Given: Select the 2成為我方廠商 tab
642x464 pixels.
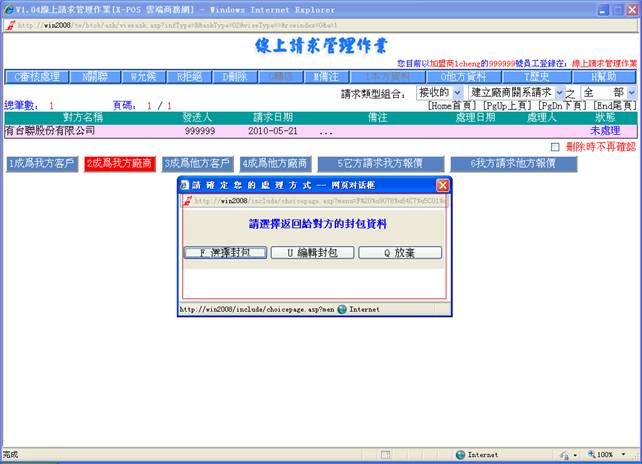Looking at the screenshot, I should [x=119, y=163].
